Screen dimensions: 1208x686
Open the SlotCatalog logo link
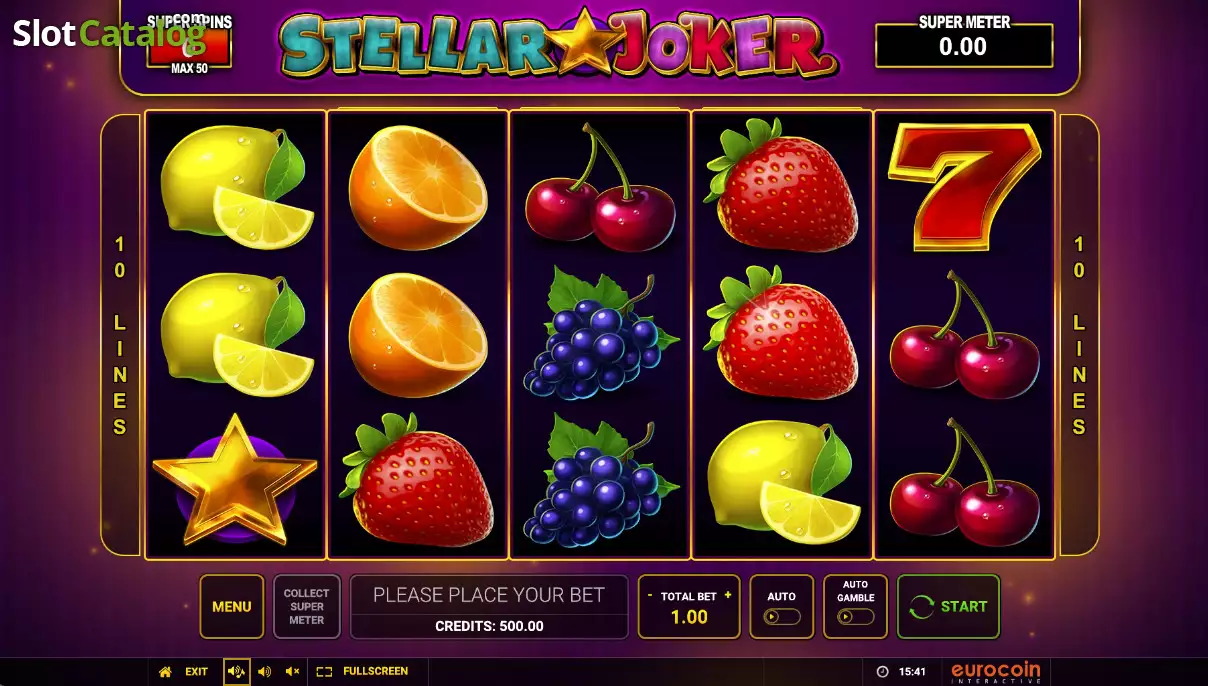click(x=108, y=34)
